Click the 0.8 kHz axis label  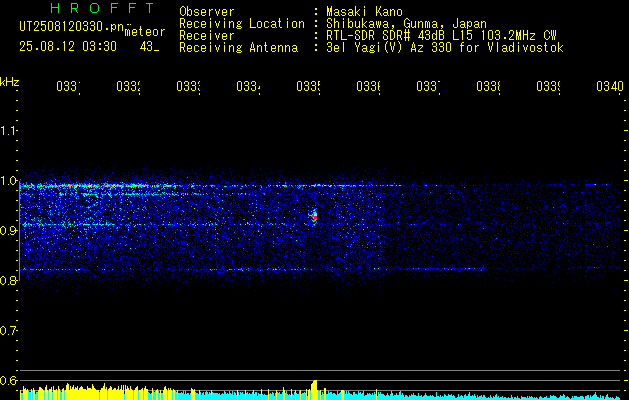(8, 280)
